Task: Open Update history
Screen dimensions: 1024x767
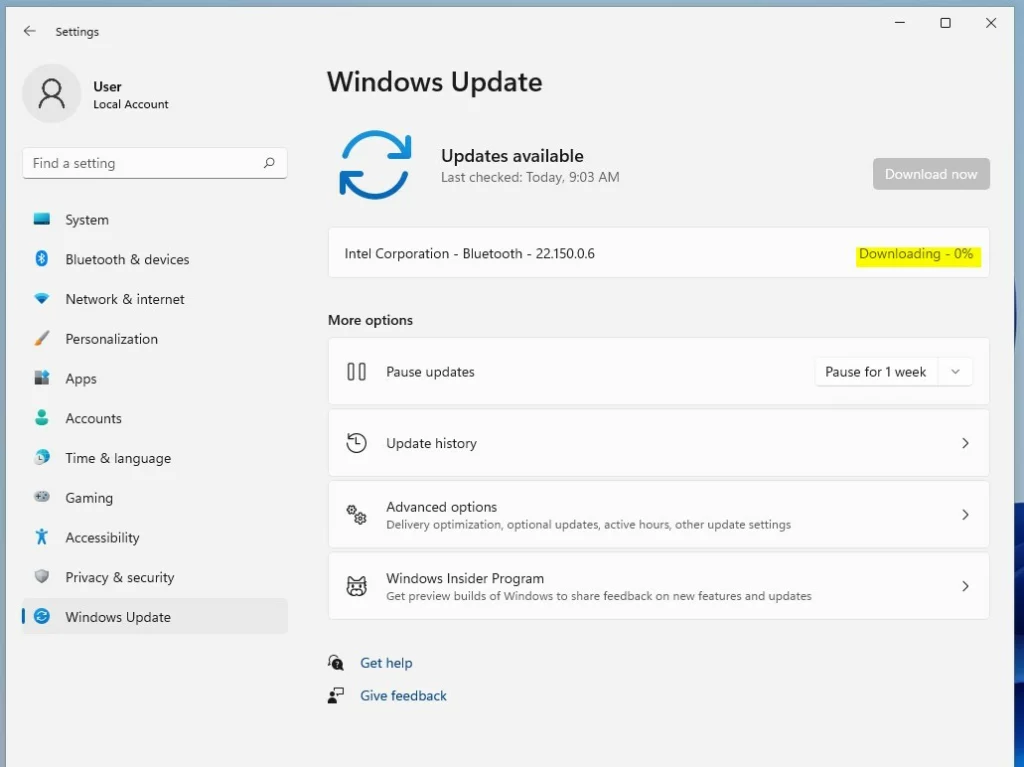Action: 658,443
